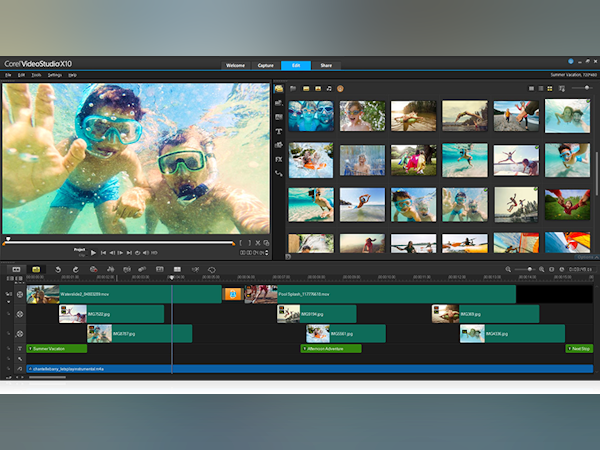Viewport: 600px width, 450px height.
Task: Switch to Storyboard View
Action: [x=16, y=269]
